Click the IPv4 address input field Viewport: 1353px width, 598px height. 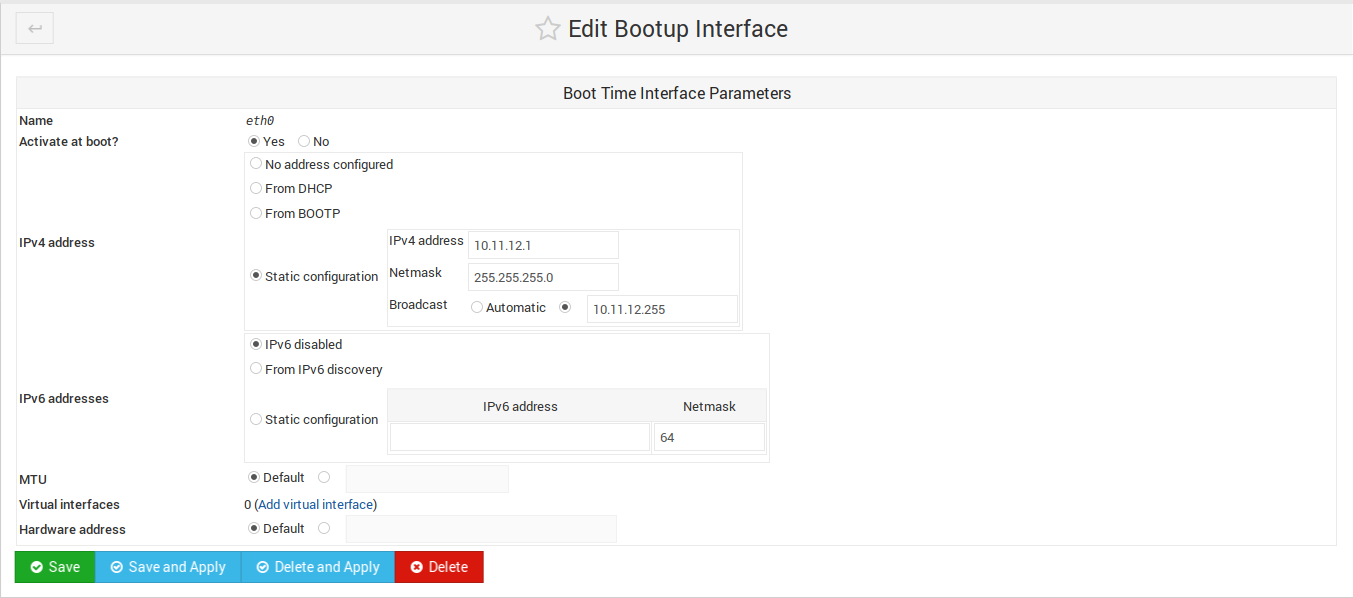coord(543,245)
